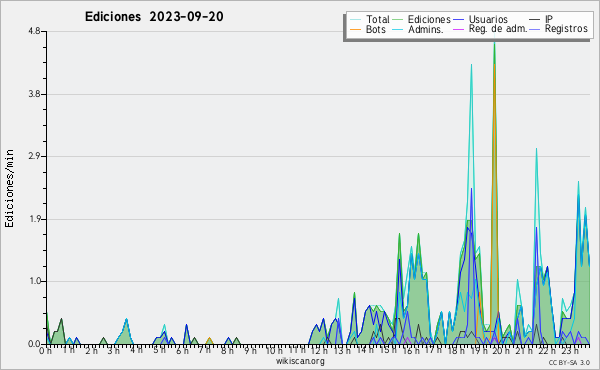The height and width of the screenshot is (370, 600).
Task: Click the dark line swatch next to IP
Action: tap(535, 19)
